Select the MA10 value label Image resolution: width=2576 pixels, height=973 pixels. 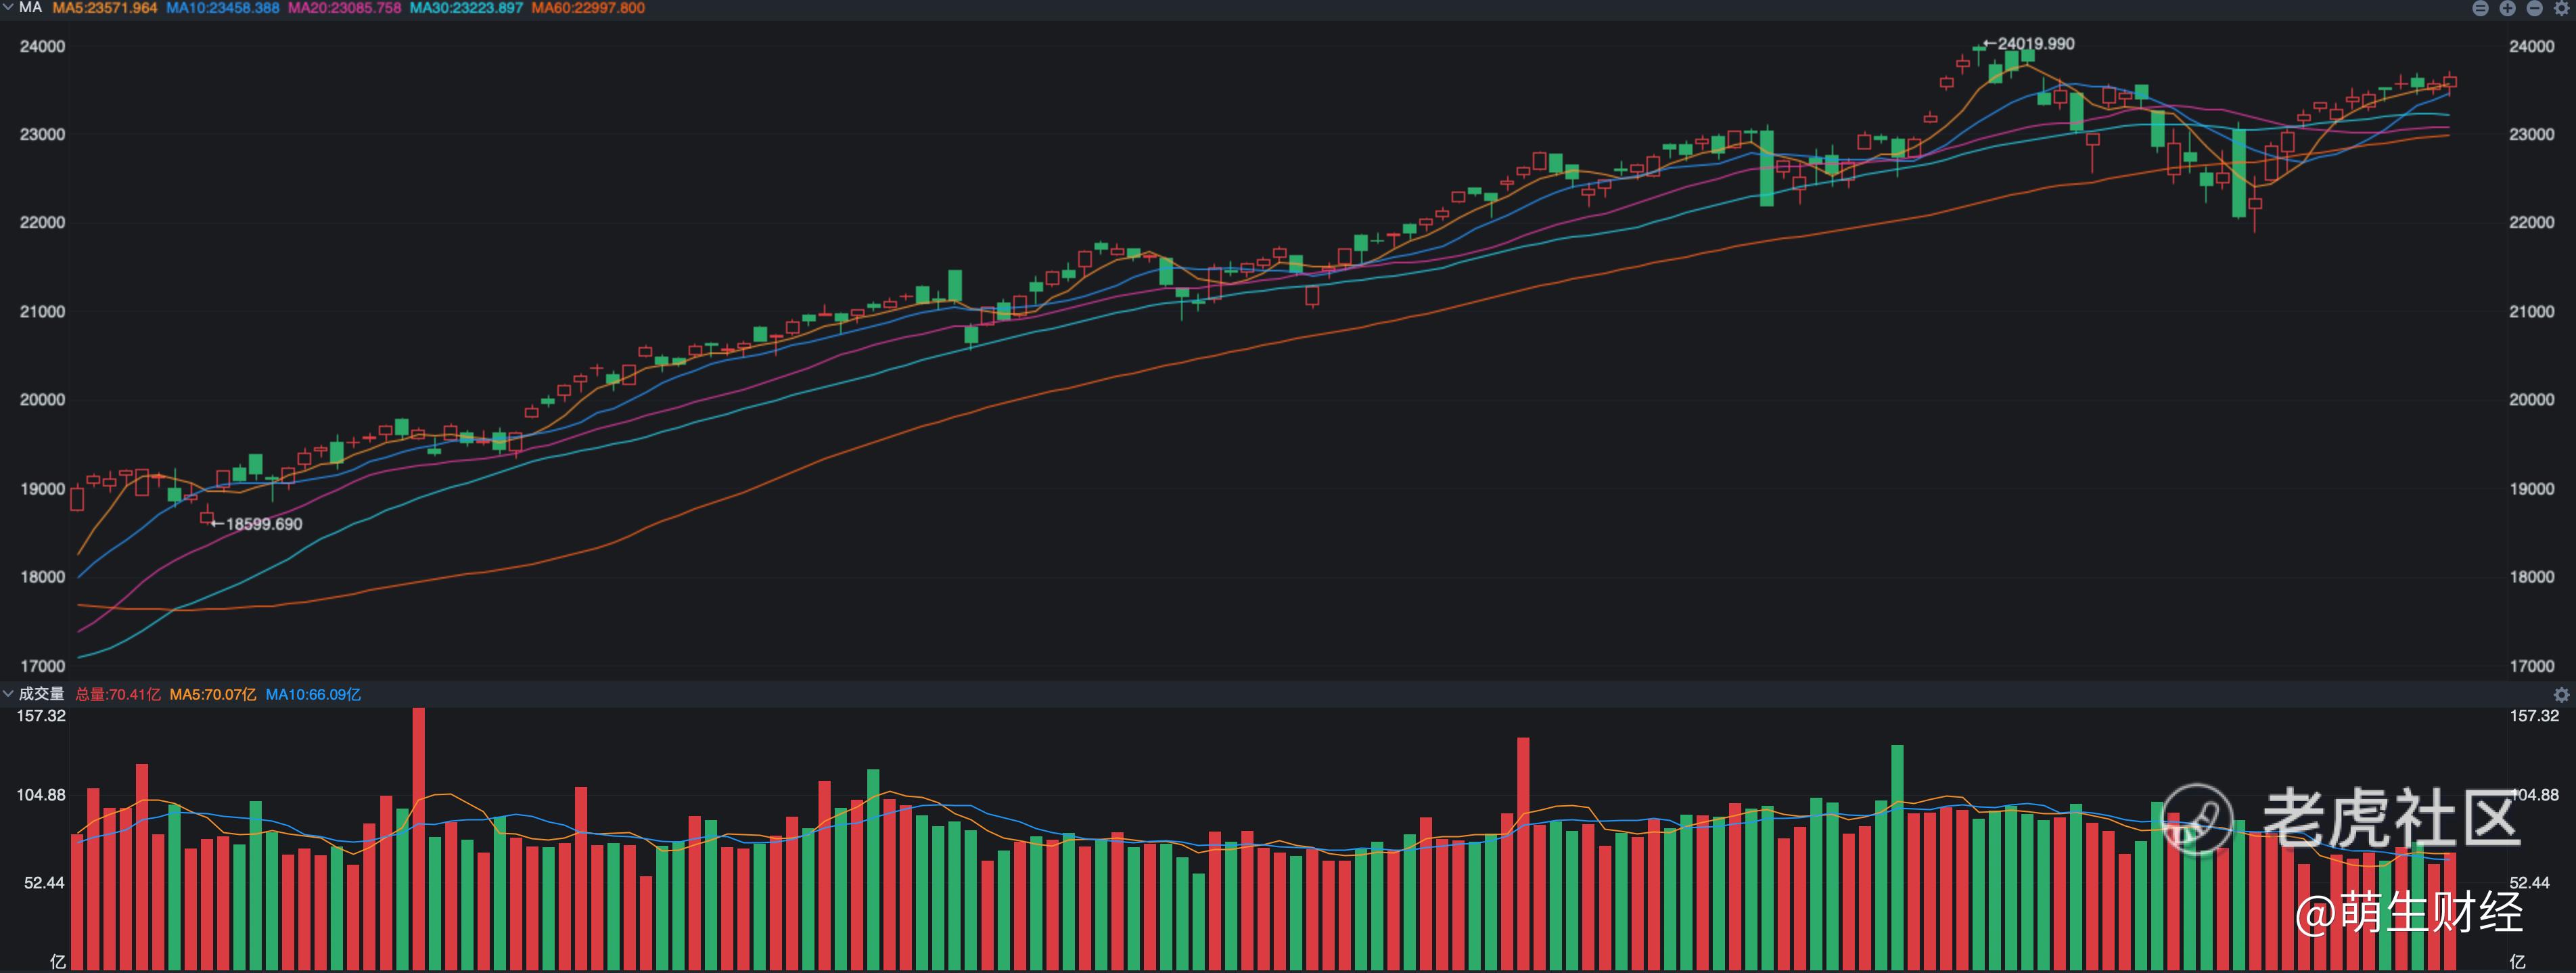[222, 8]
